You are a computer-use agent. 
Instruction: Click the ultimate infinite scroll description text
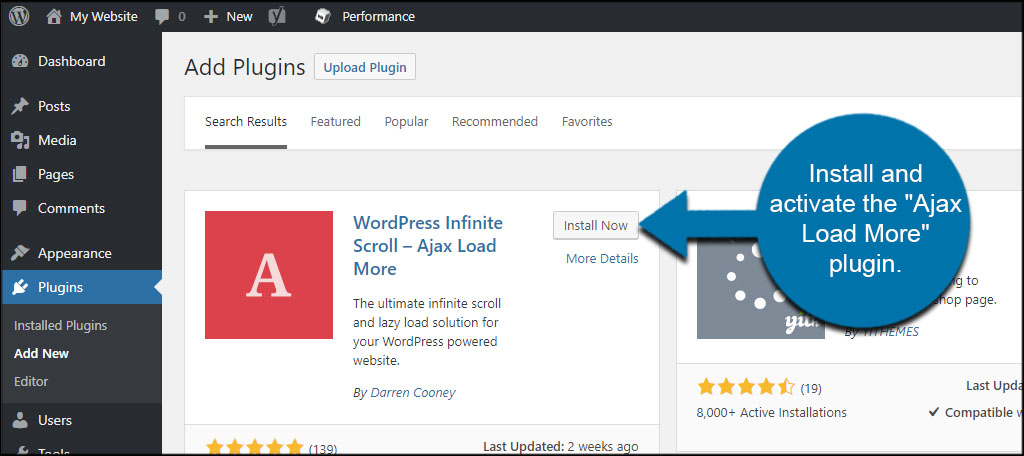(x=427, y=332)
